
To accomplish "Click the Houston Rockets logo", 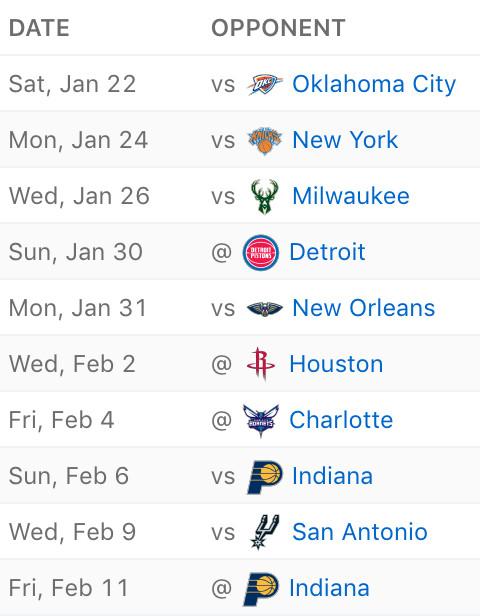I will [x=261, y=364].
